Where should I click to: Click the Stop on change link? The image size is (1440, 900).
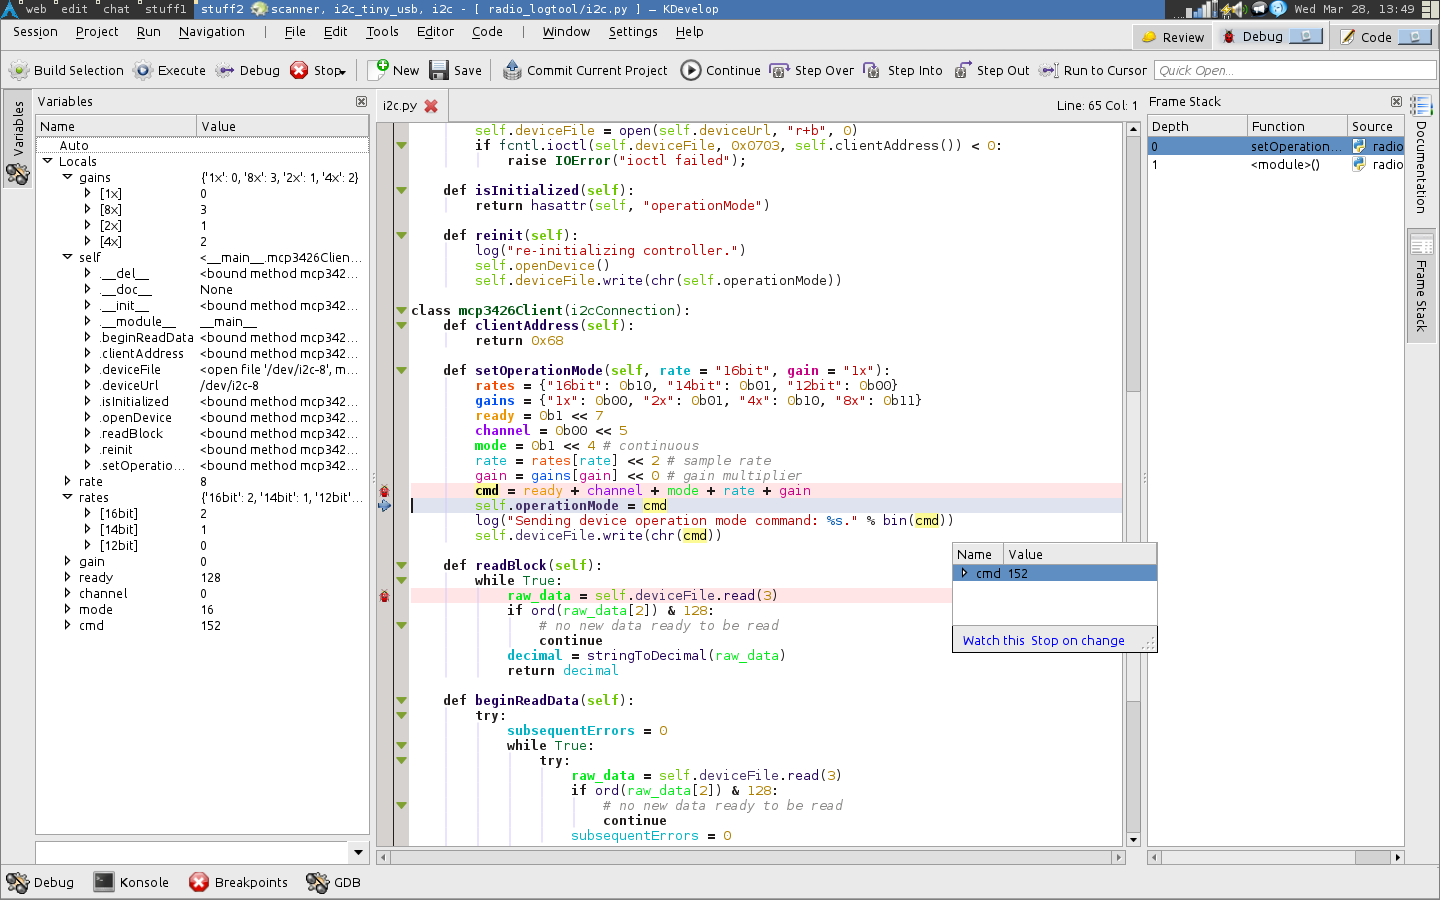[x=1077, y=641]
